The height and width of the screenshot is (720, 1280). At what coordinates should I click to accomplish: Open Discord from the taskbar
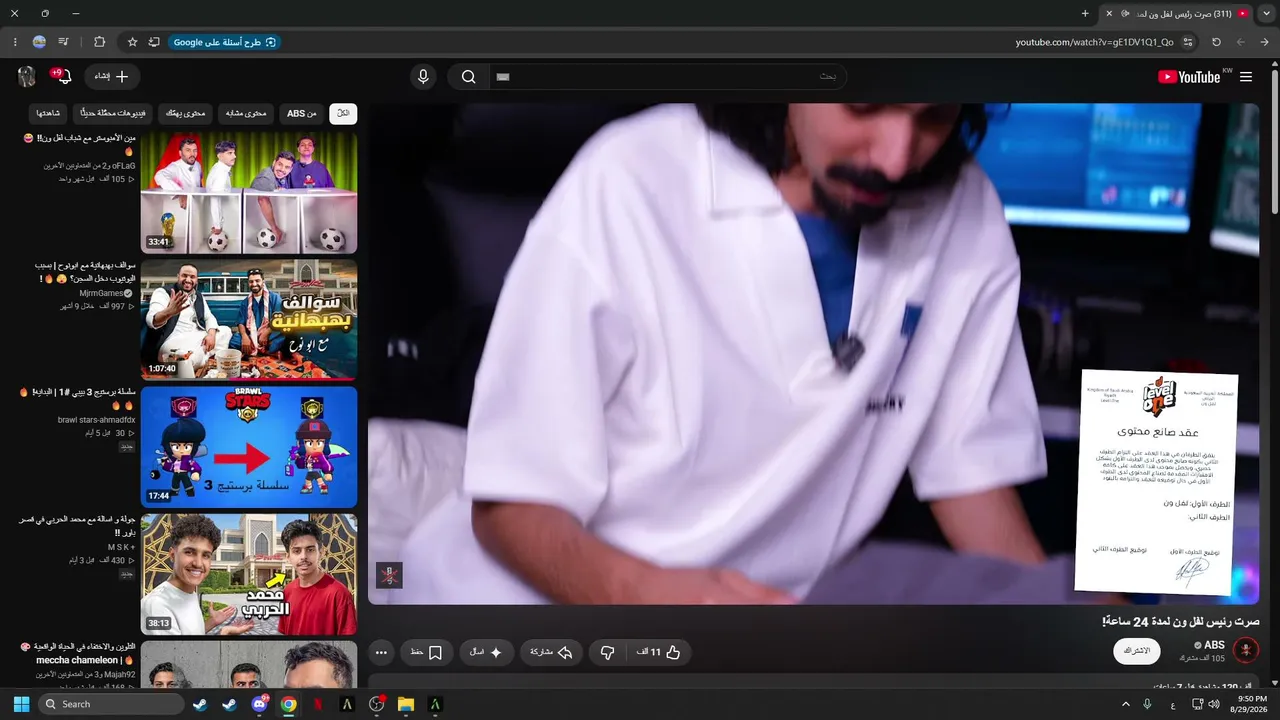(x=260, y=704)
